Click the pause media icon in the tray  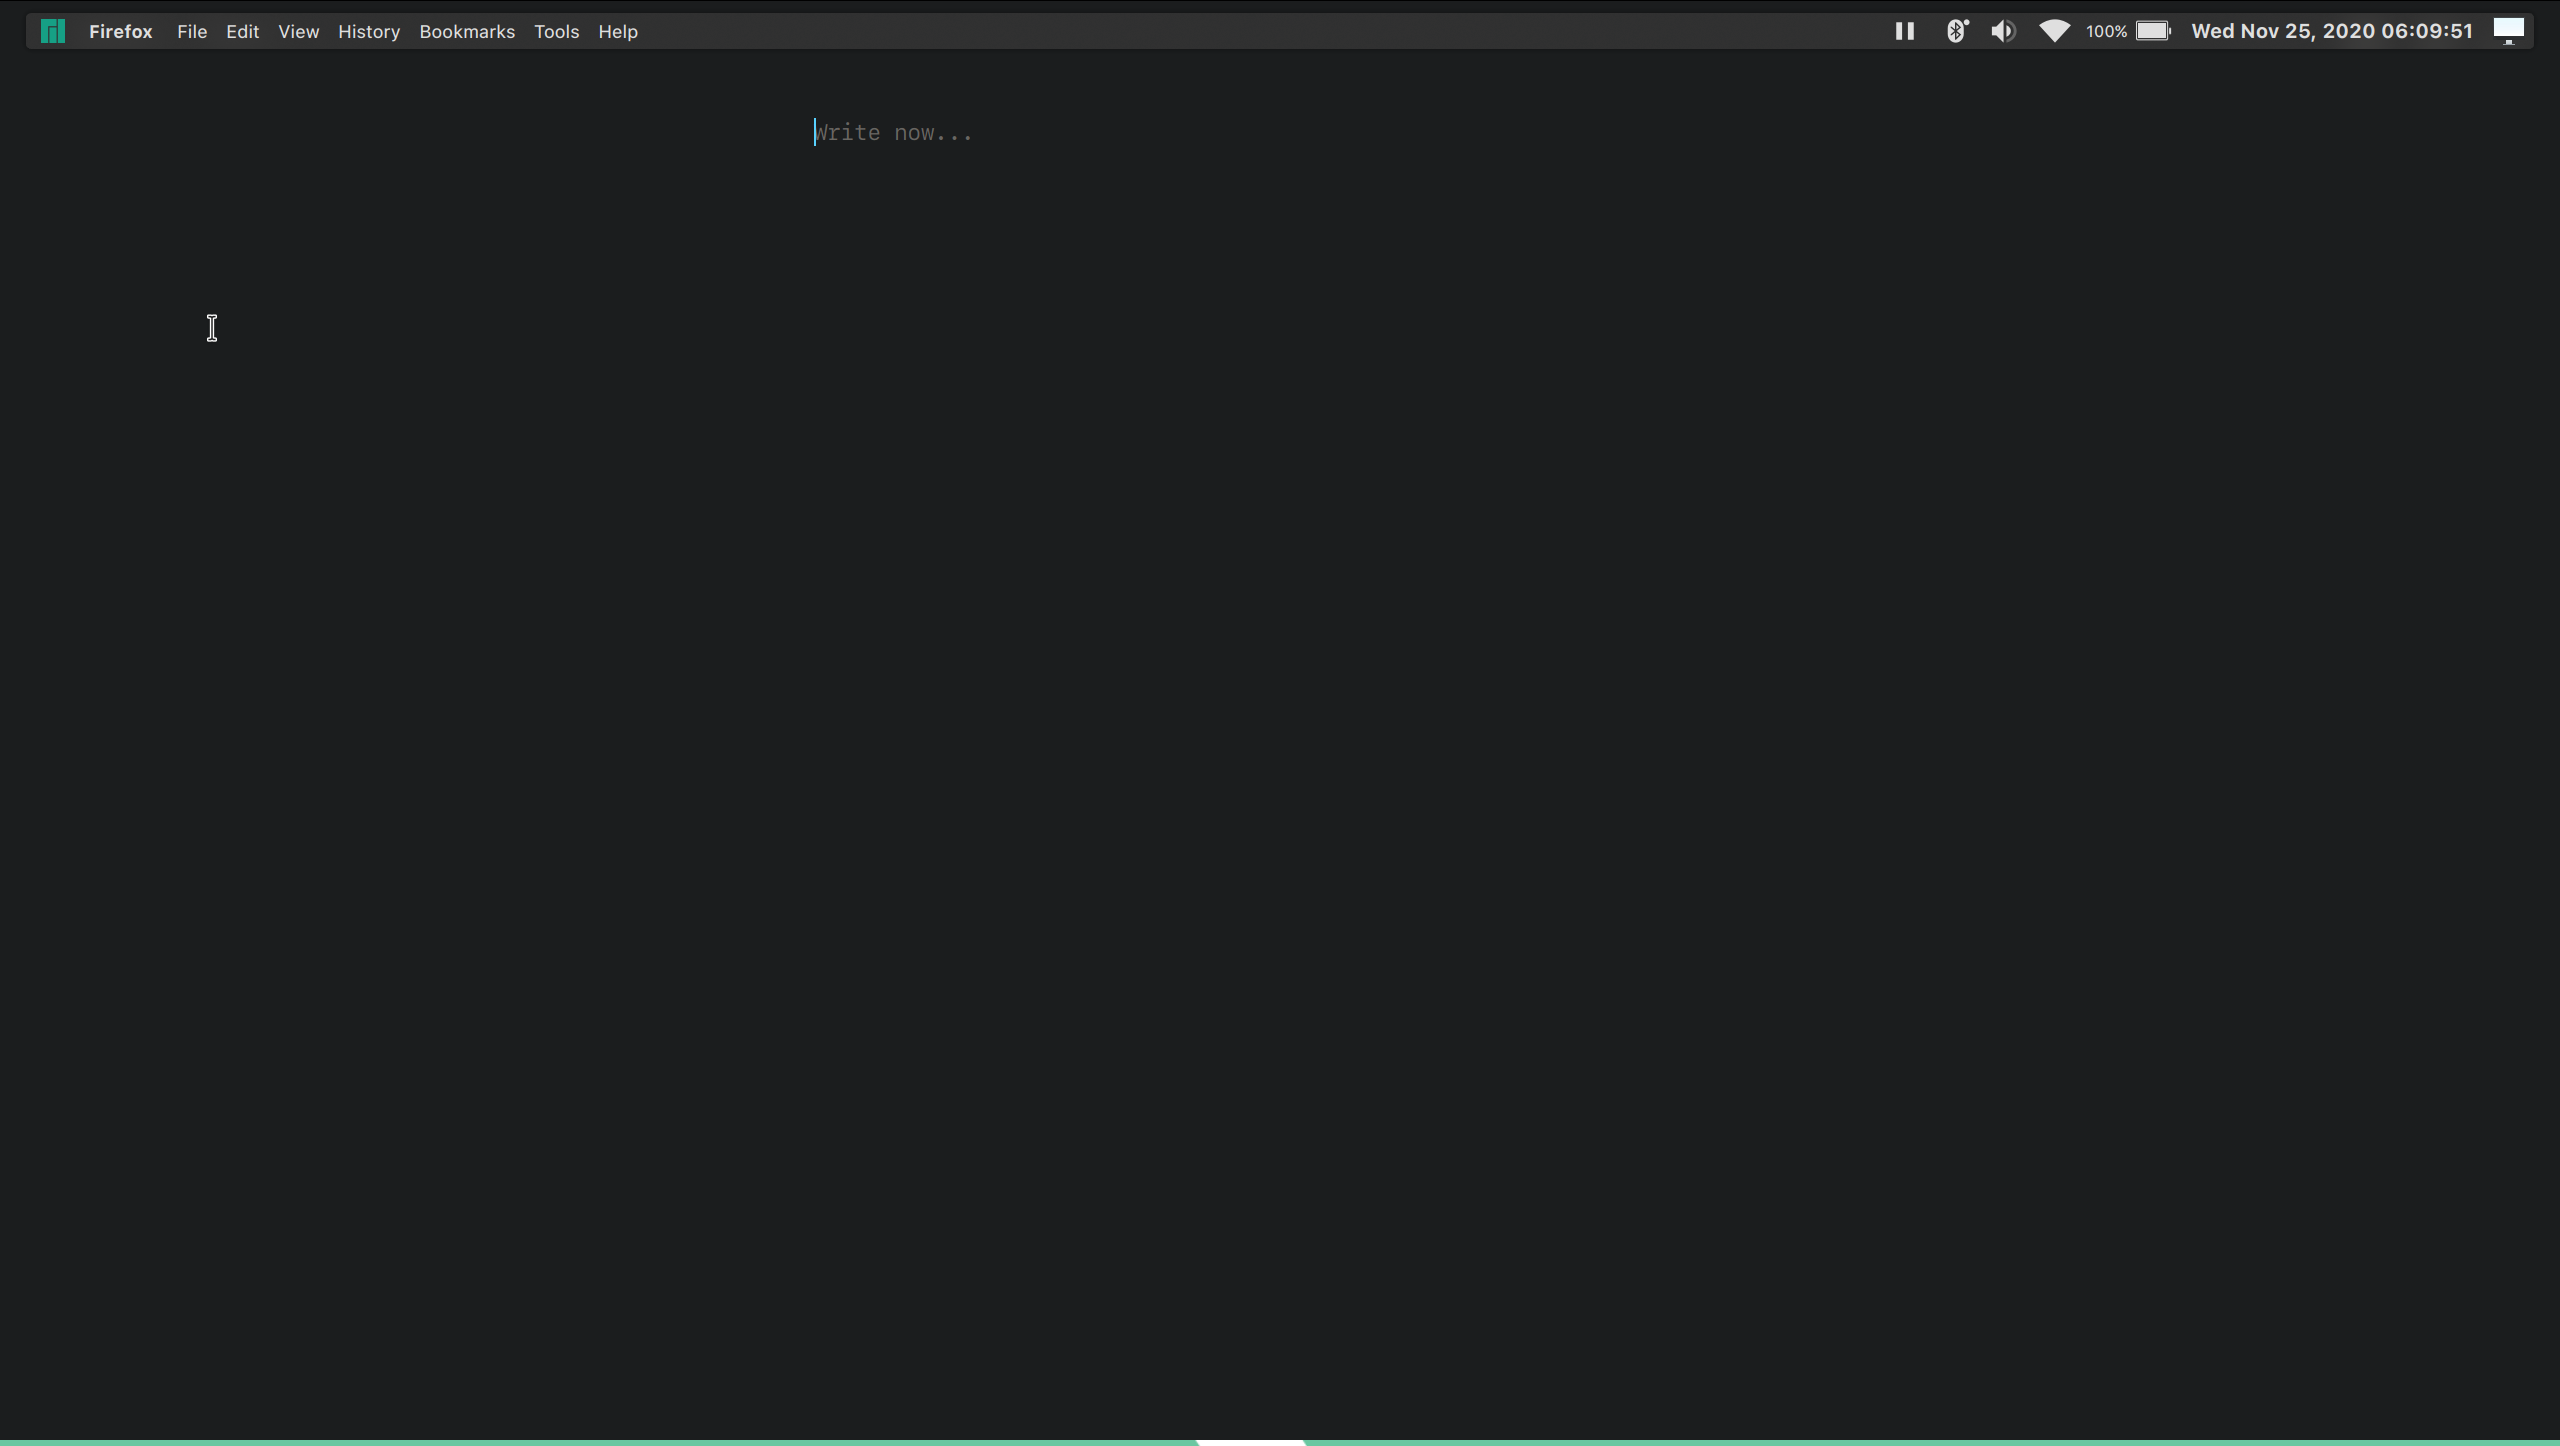click(1903, 30)
